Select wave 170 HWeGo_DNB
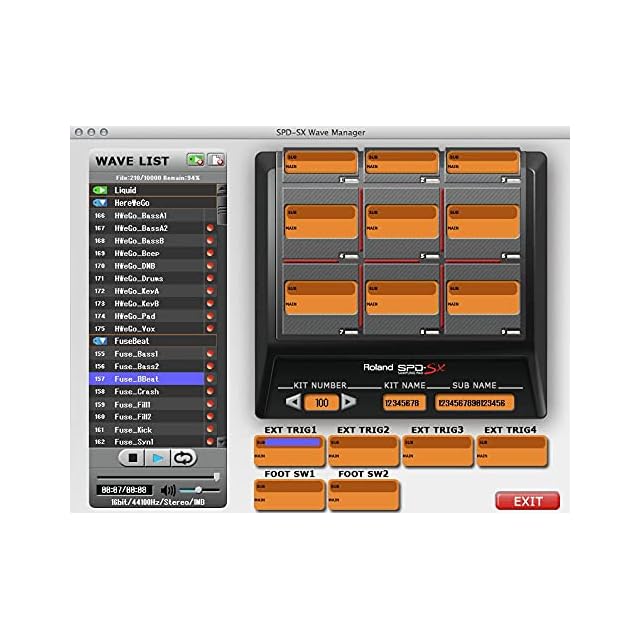Image resolution: width=640 pixels, height=640 pixels. [x=147, y=266]
